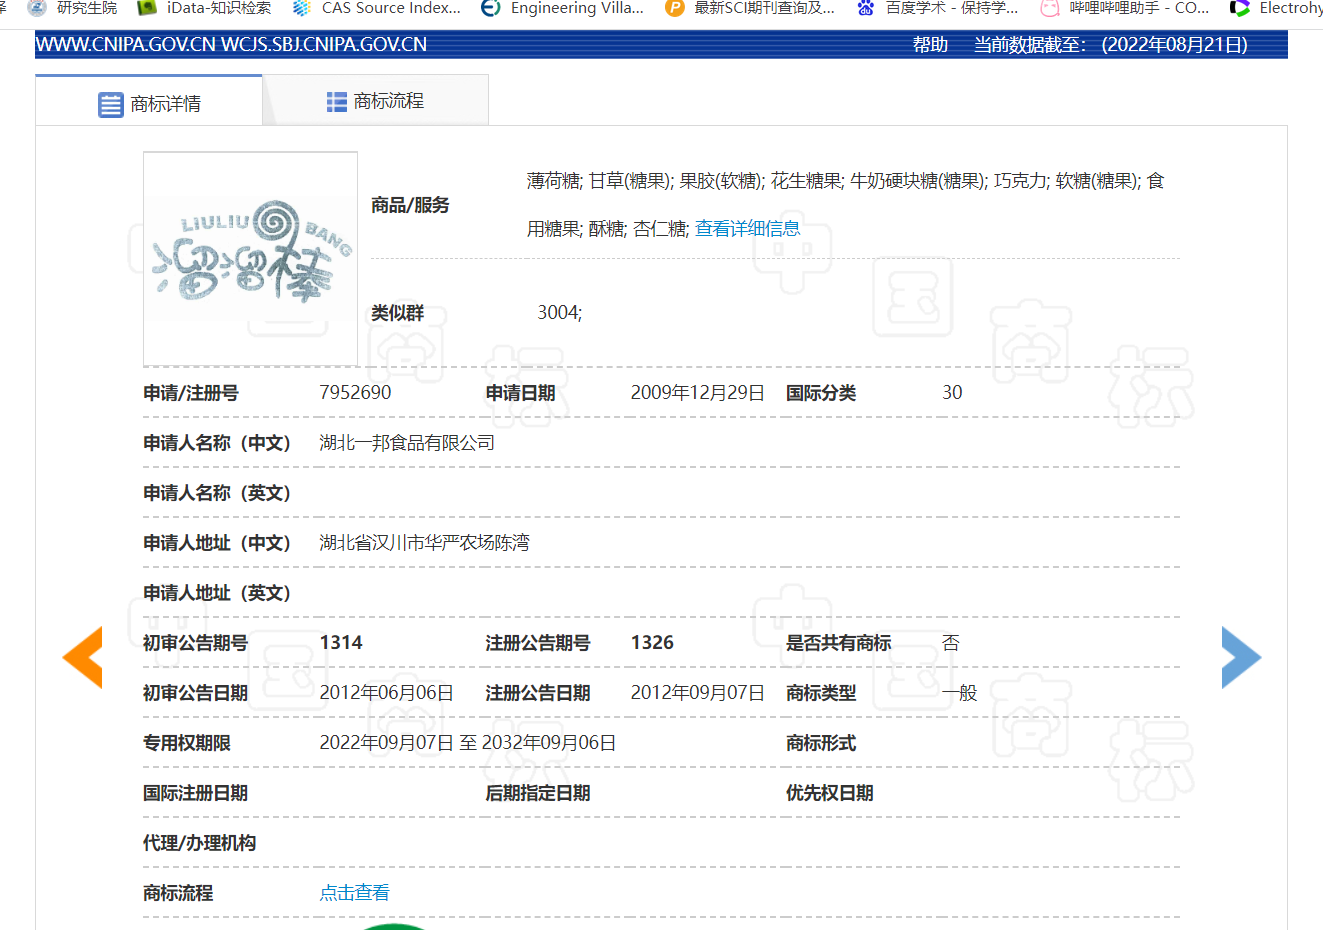Click the 类似群 label
Viewport: 1323px width, 930px height.
(x=398, y=313)
